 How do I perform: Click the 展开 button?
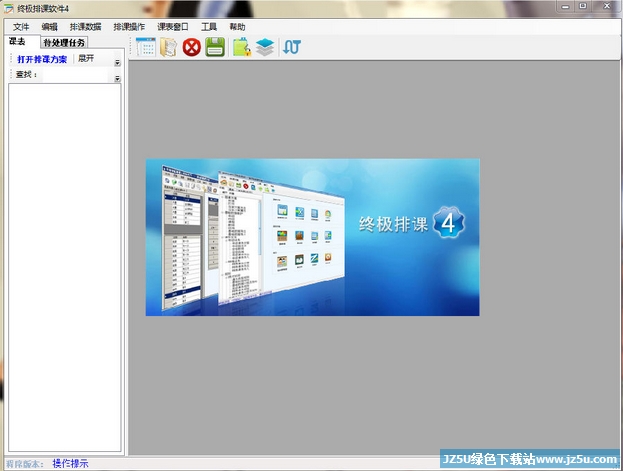click(x=86, y=58)
